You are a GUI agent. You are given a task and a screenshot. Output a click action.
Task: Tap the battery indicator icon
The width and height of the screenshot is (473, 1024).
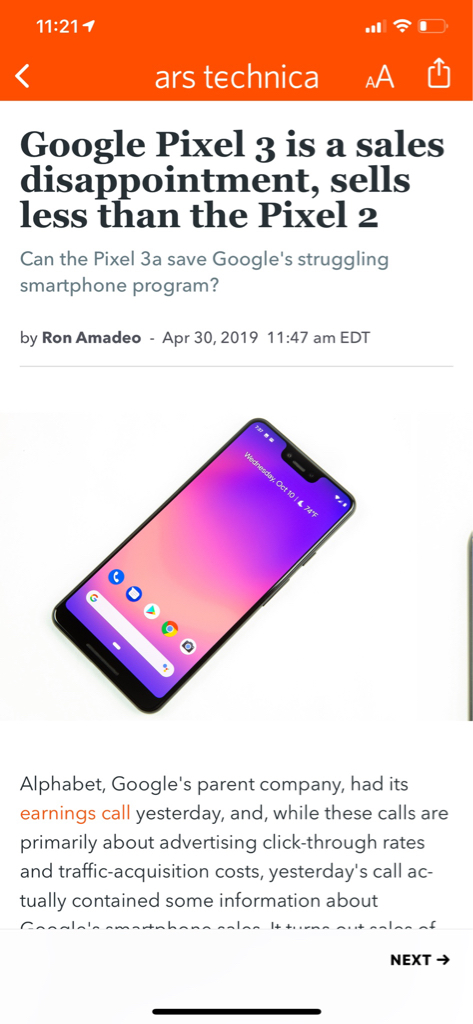click(x=432, y=27)
